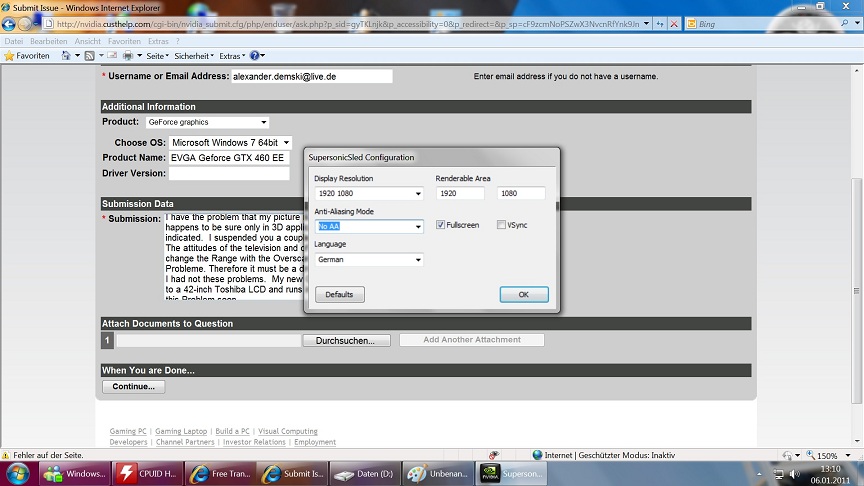Click the browser forward arrow button
This screenshot has width=864, height=486.
[x=25, y=24]
